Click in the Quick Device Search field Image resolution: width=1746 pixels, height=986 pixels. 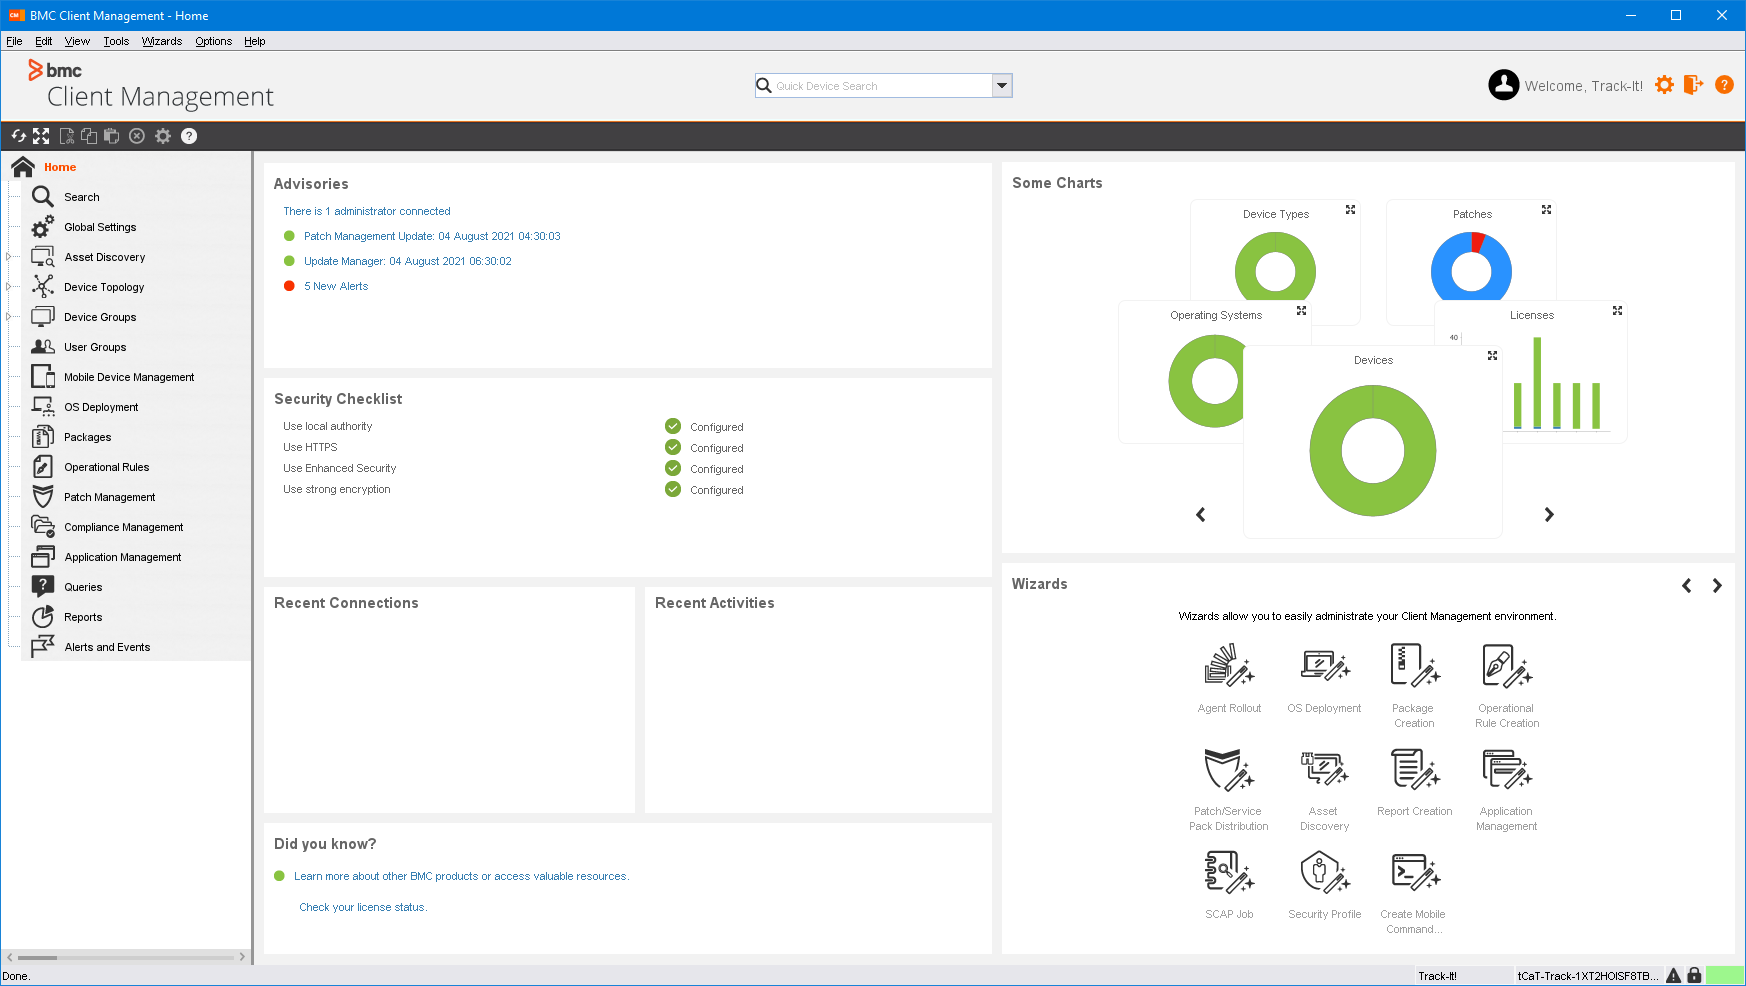882,86
